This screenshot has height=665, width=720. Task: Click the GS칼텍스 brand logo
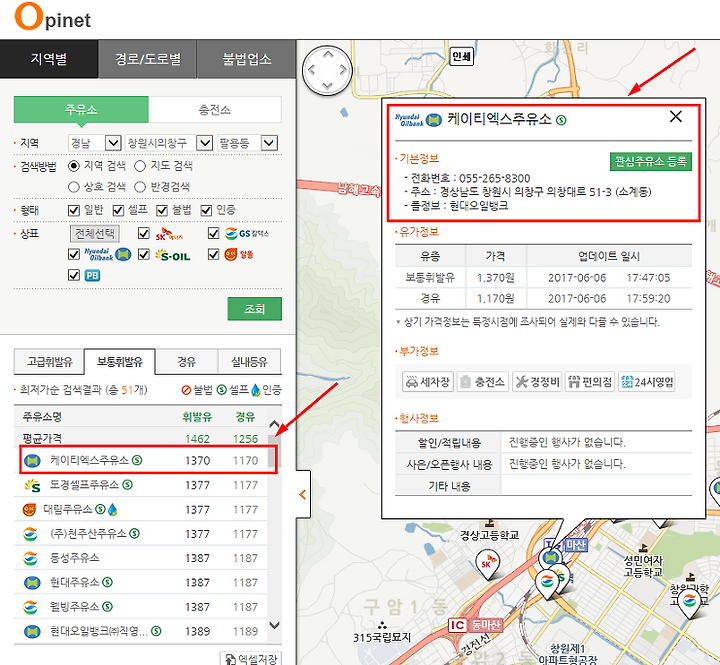point(247,233)
